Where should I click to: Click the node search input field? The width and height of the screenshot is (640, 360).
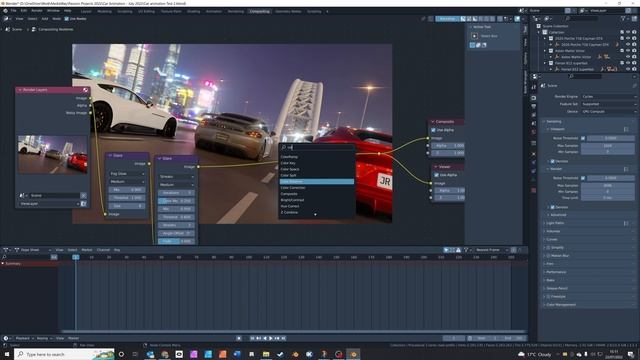[317, 147]
